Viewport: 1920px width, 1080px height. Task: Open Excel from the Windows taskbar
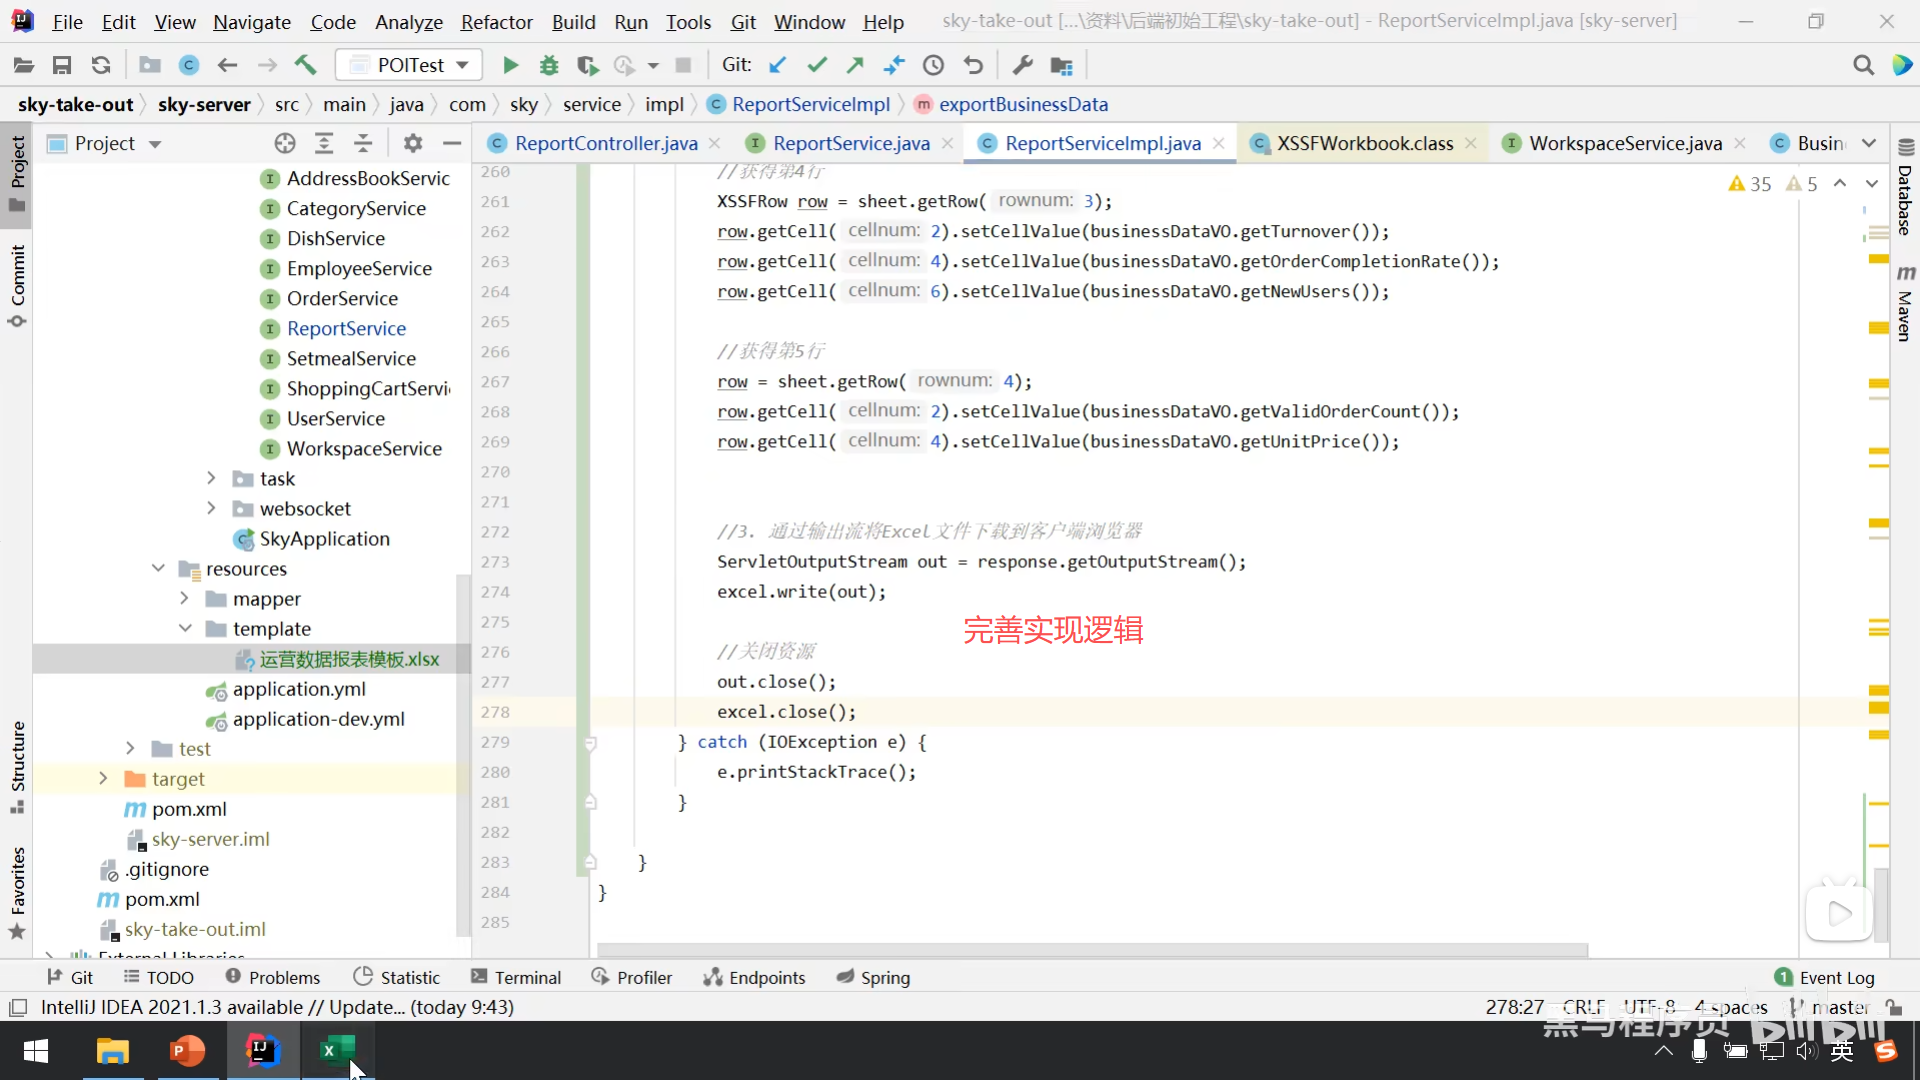point(336,1051)
